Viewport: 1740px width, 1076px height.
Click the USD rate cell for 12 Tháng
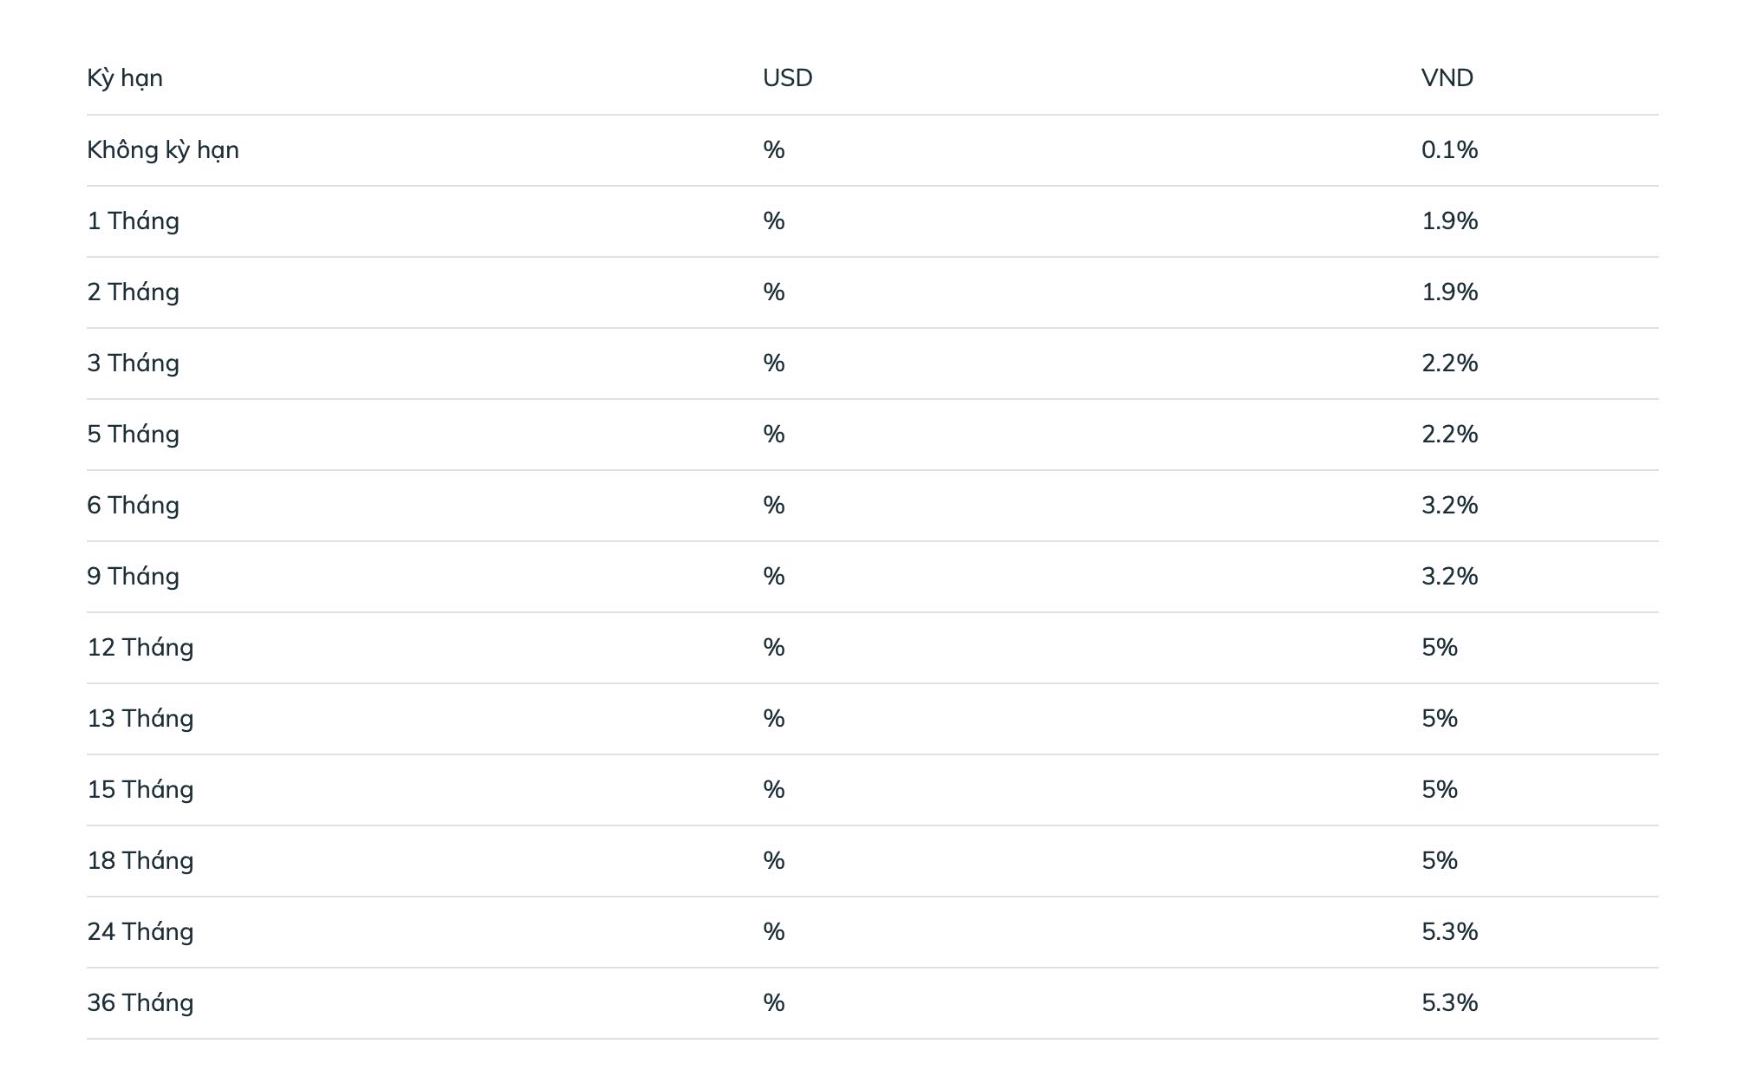773,647
